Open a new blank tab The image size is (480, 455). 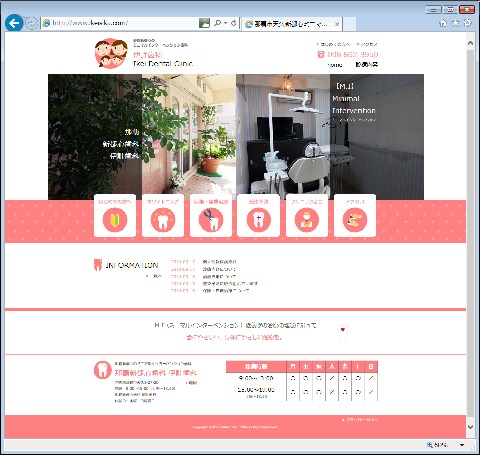coord(349,24)
